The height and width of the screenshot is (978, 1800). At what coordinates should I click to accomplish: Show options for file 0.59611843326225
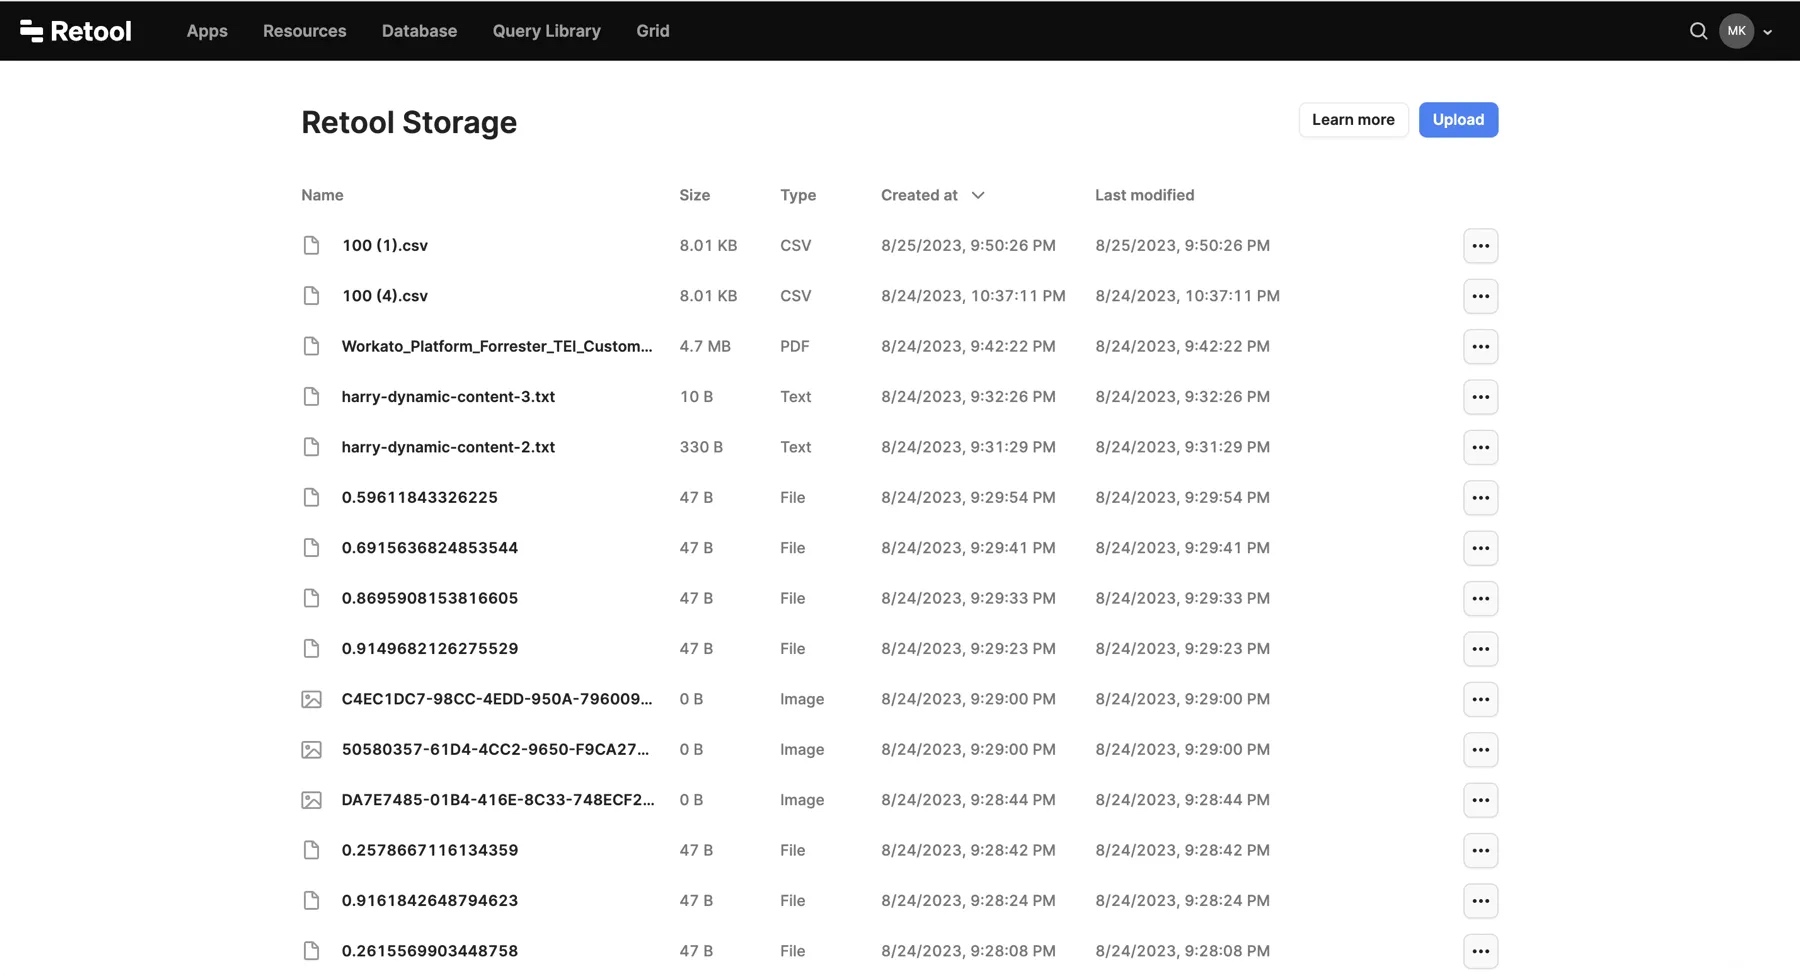pos(1480,498)
